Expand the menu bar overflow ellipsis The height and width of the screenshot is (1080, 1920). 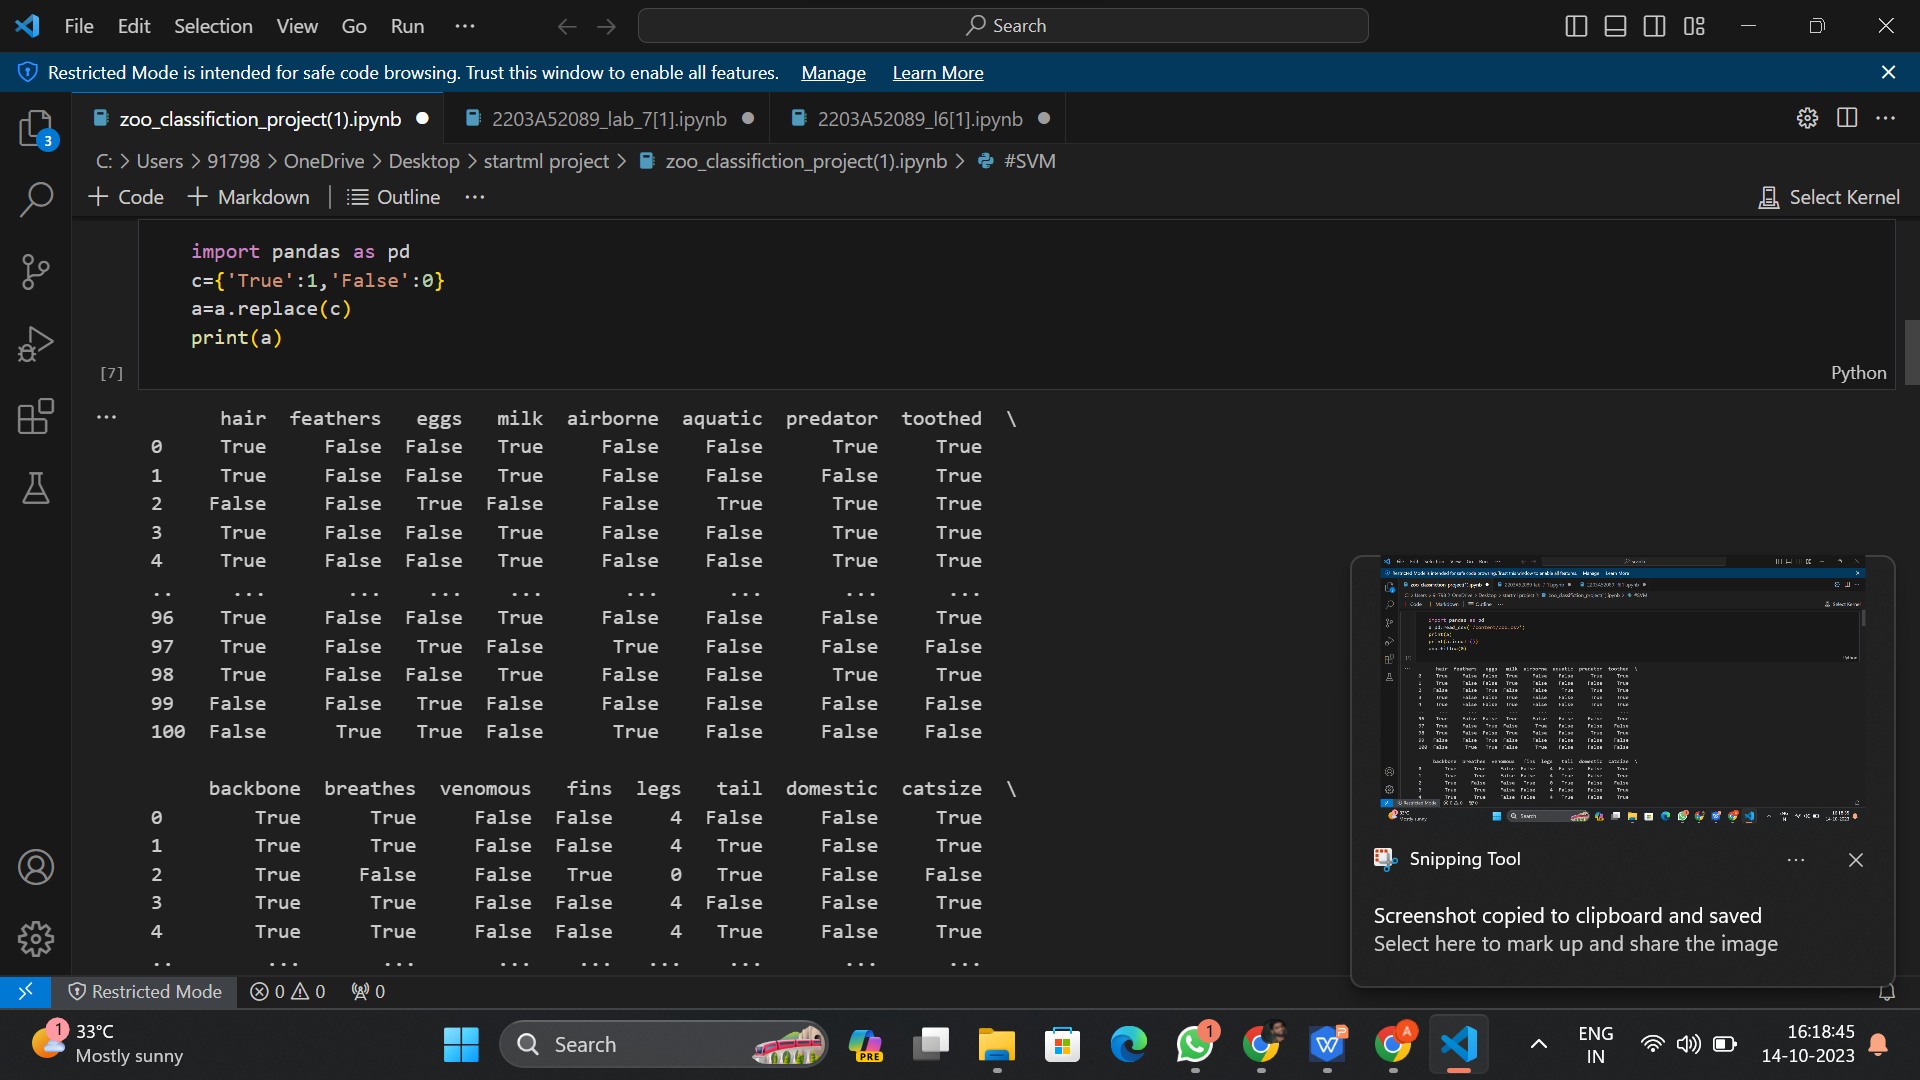pyautogui.click(x=465, y=26)
